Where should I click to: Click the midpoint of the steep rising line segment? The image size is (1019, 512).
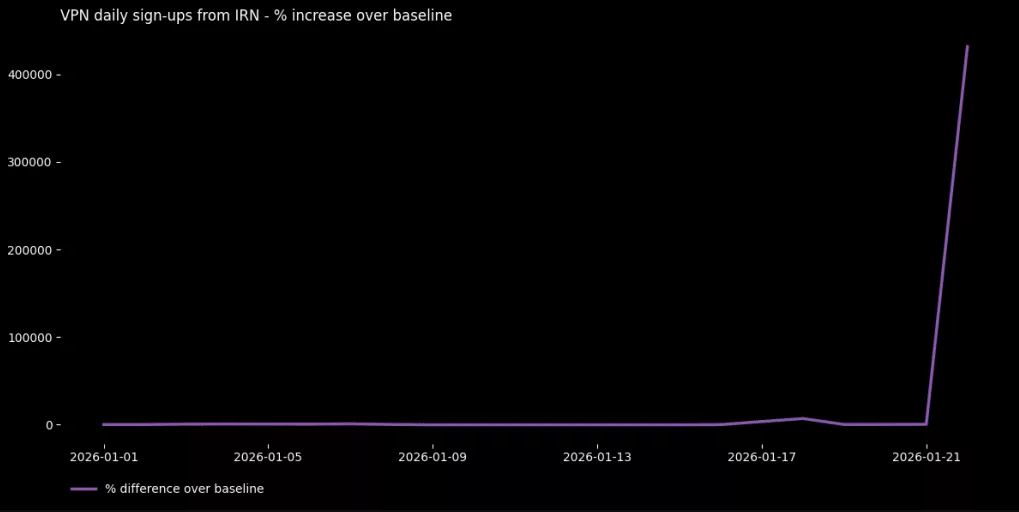pos(946,235)
